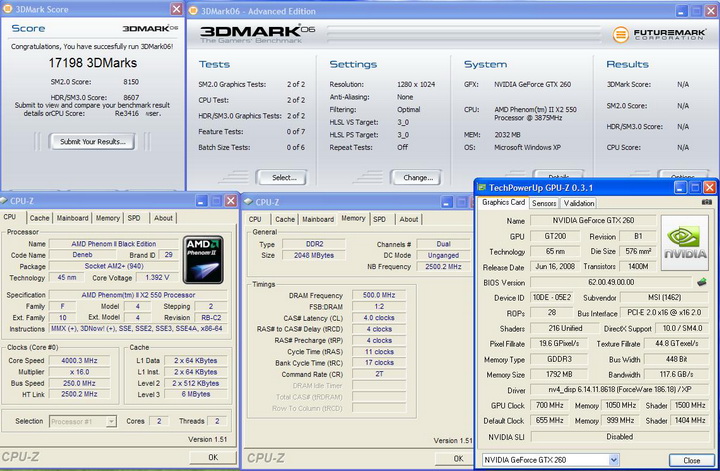Screen dimensions: 720x471
Task: Click the Code Name value Deneb
Action: 83,255
